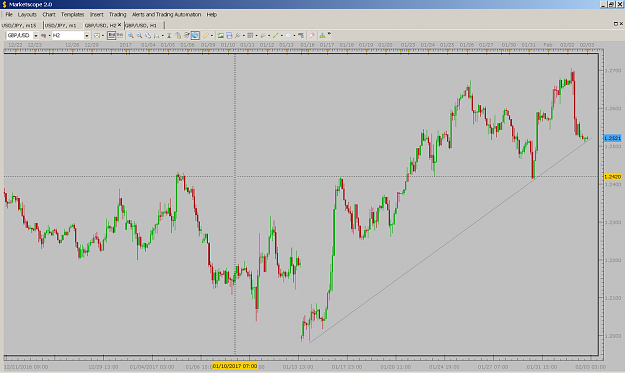This screenshot has width=625, height=373.
Task: Click the chart style icon beside instrument box
Action: coord(43,35)
